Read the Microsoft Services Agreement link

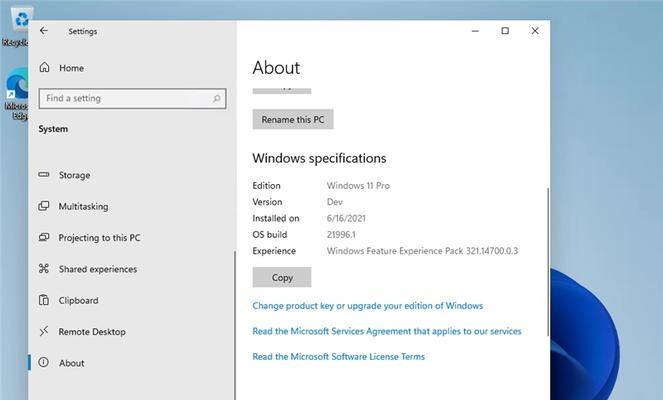point(387,331)
